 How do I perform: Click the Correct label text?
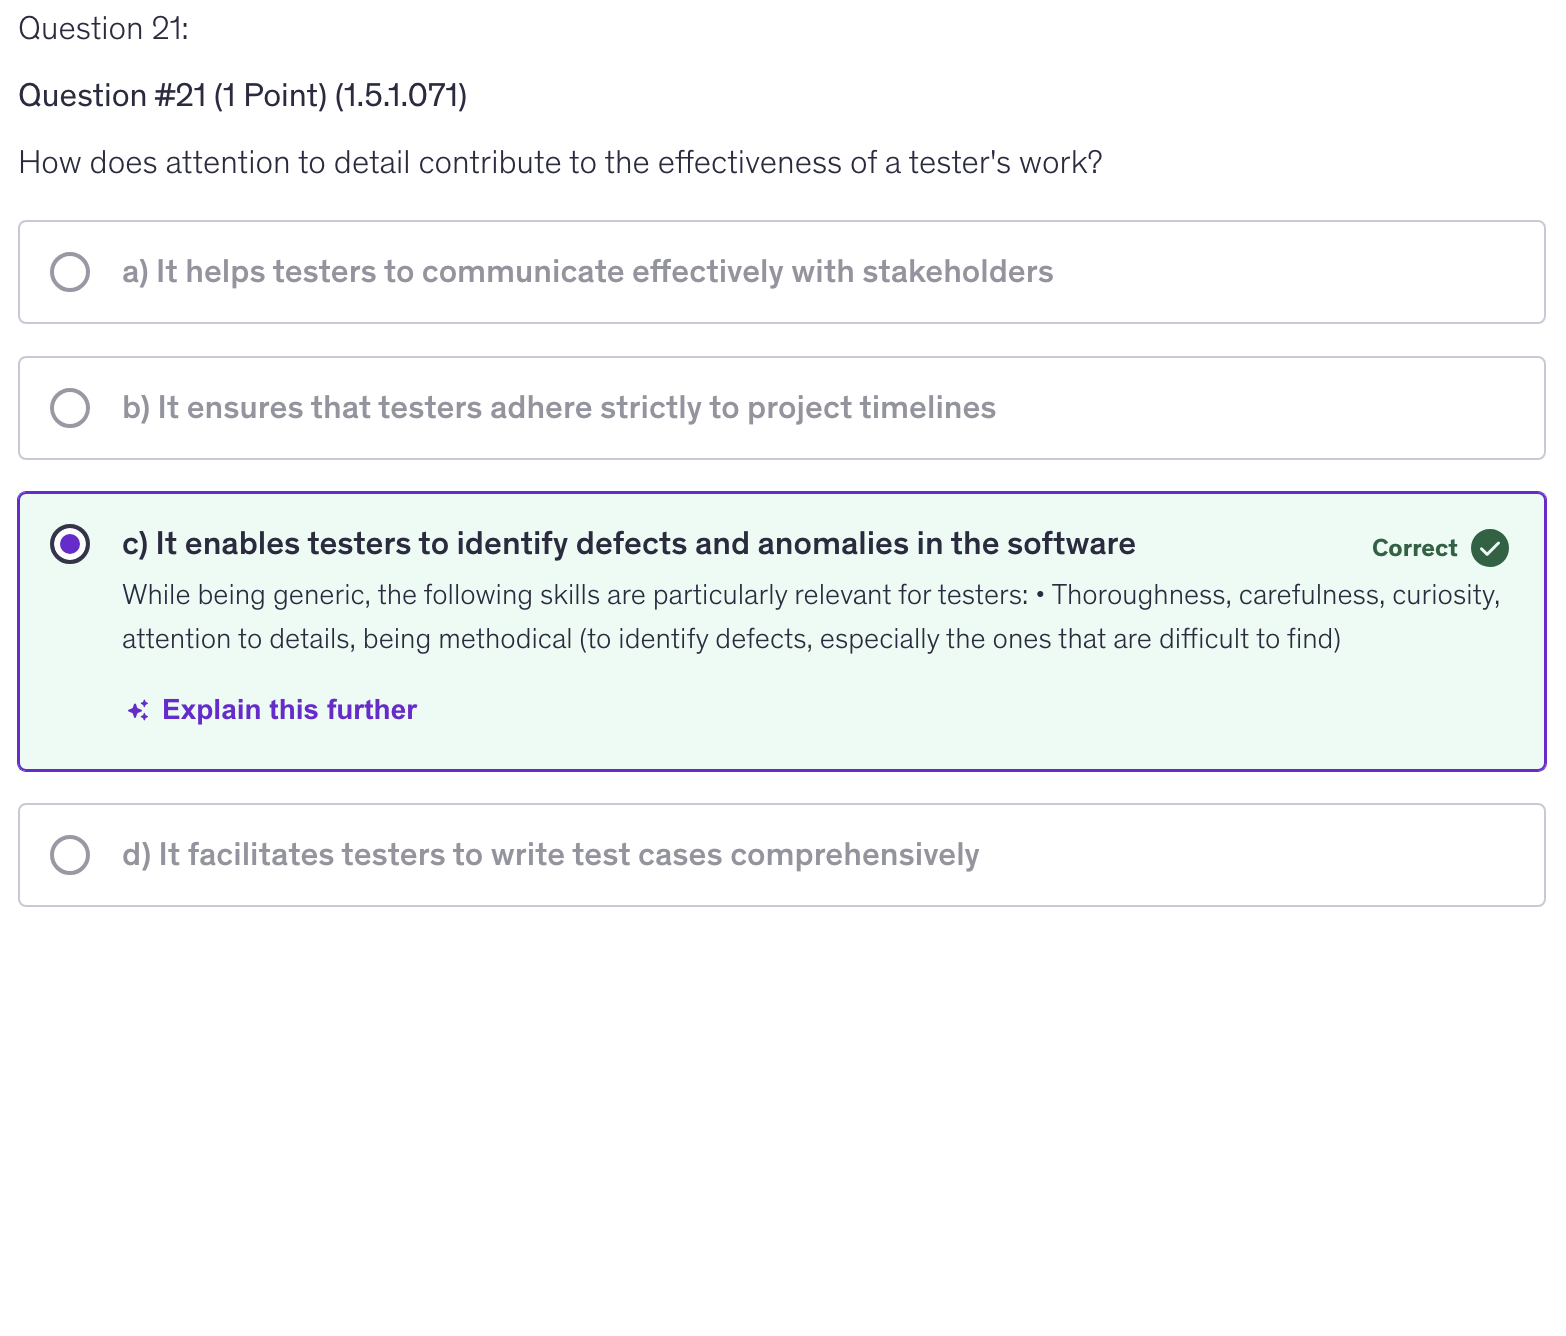tap(1414, 548)
